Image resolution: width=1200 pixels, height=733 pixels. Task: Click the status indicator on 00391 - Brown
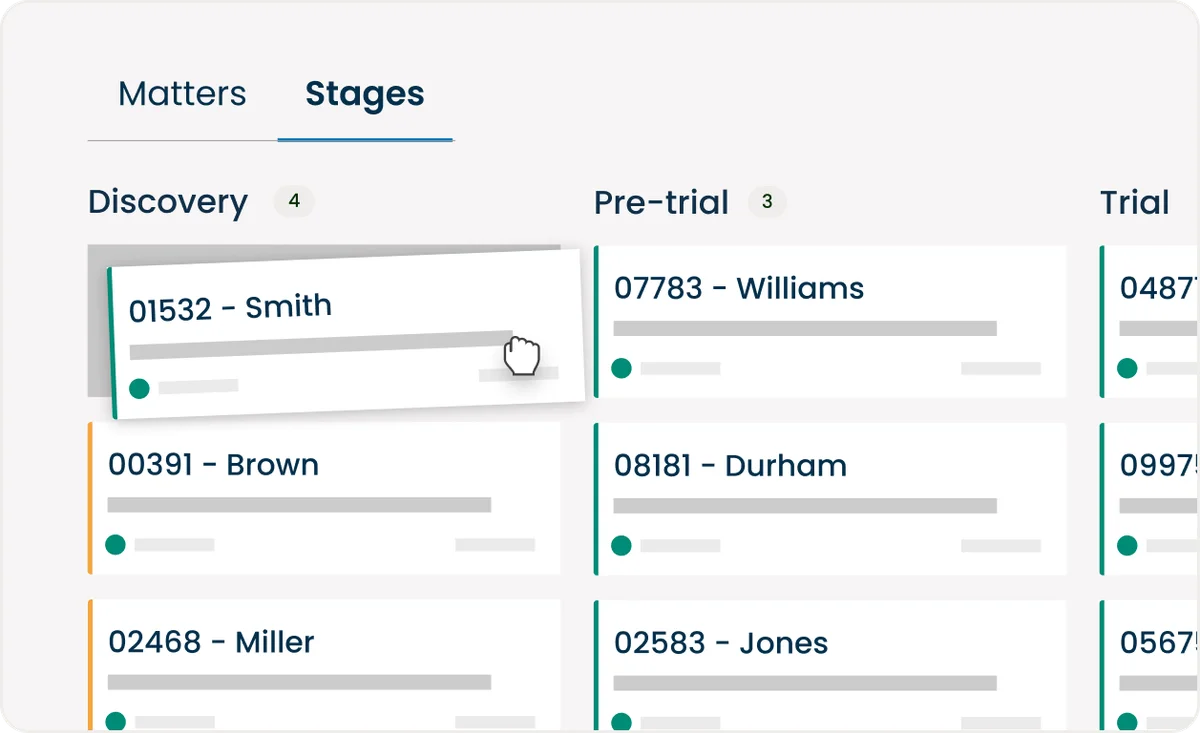[x=115, y=545]
